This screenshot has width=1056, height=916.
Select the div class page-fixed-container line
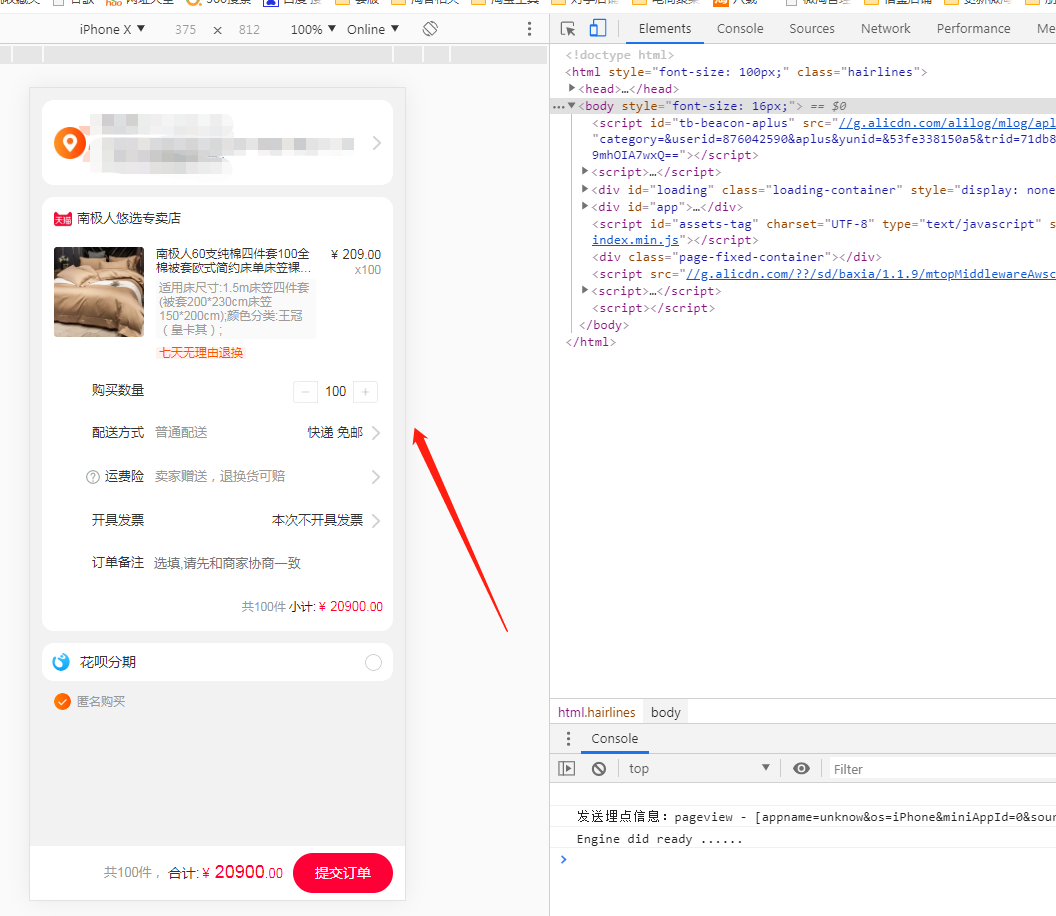pos(737,257)
